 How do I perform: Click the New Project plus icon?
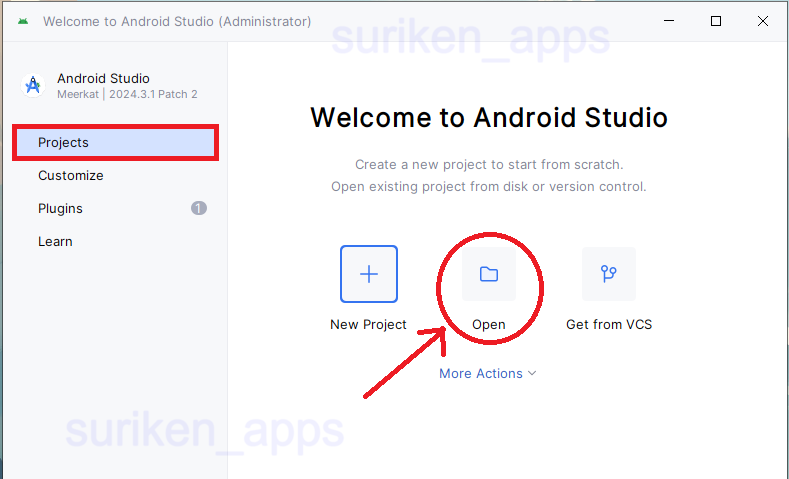(x=368, y=274)
